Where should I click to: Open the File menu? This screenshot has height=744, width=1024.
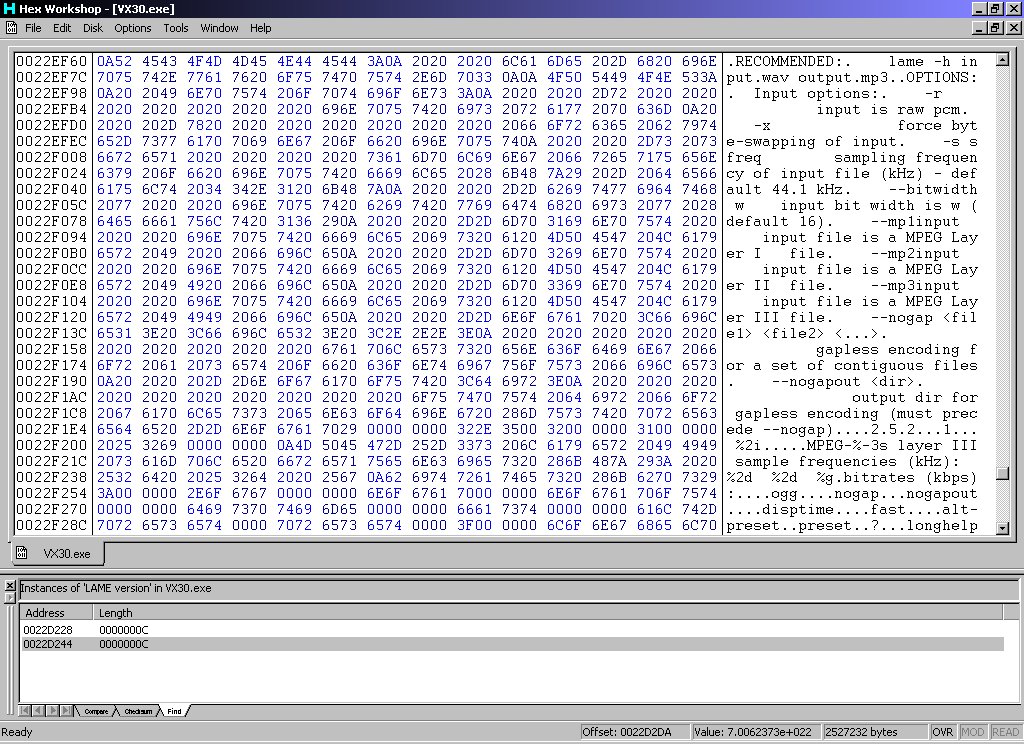pos(33,28)
